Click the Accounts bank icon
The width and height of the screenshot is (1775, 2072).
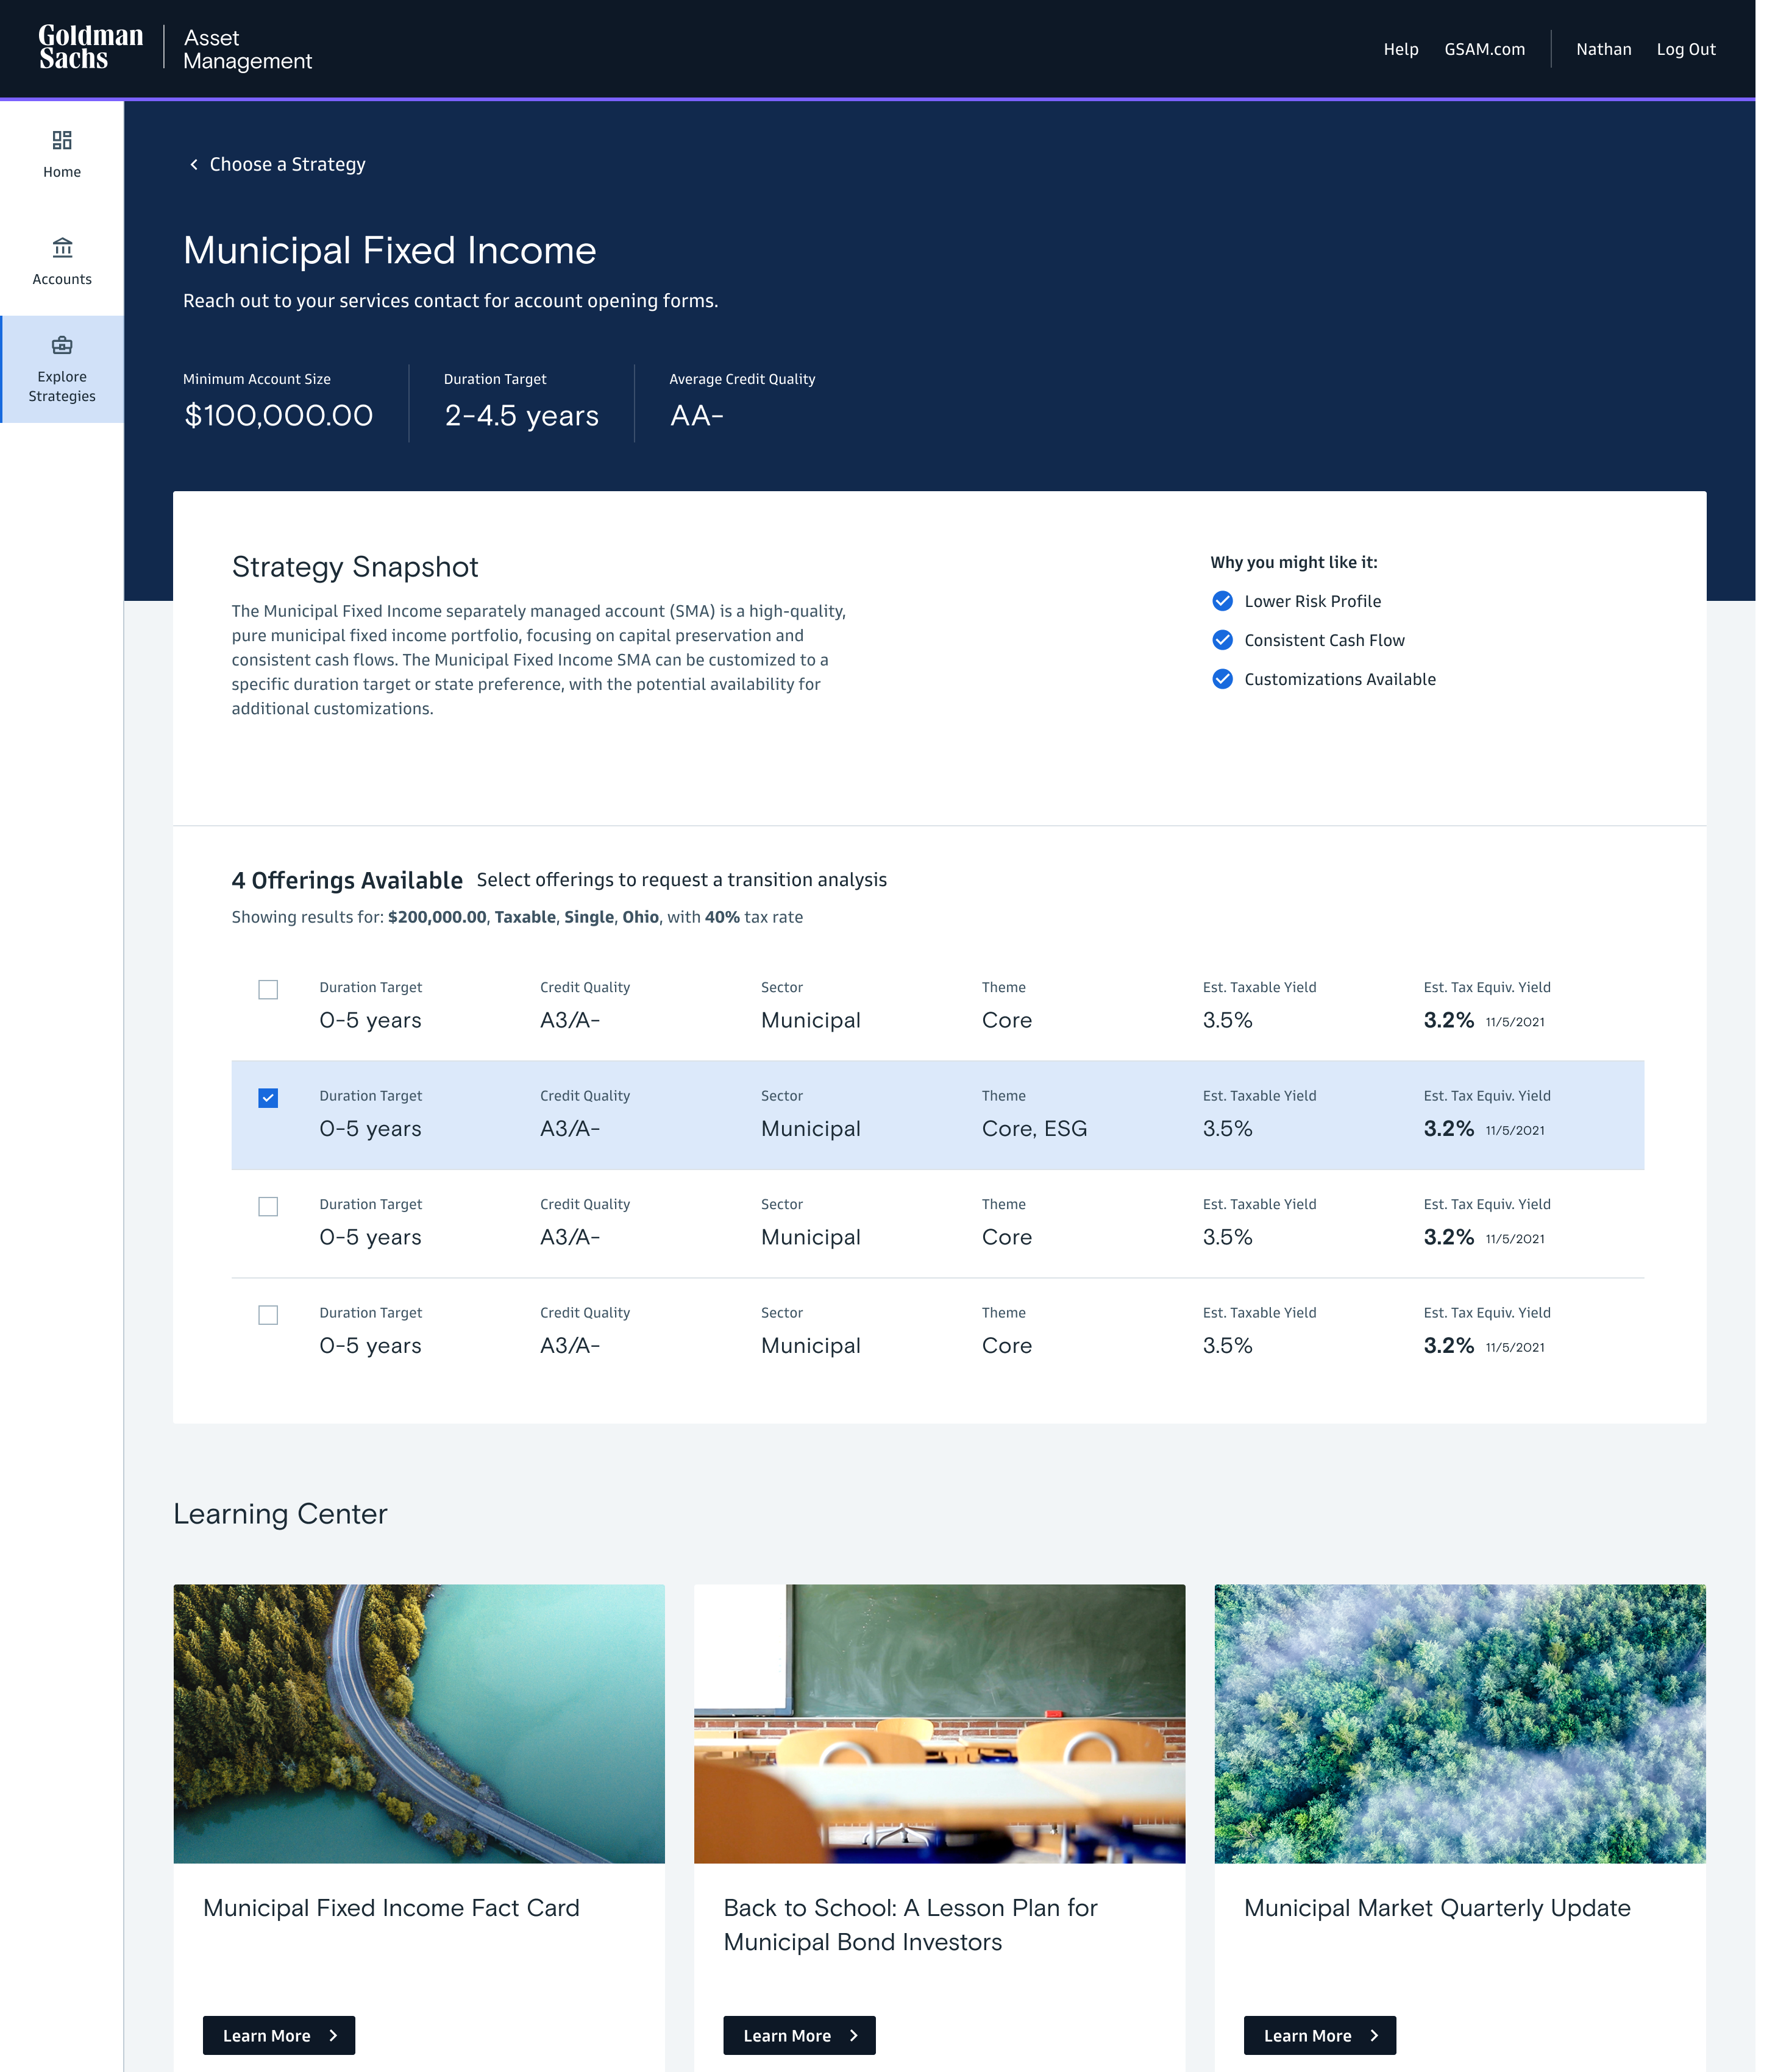(62, 247)
